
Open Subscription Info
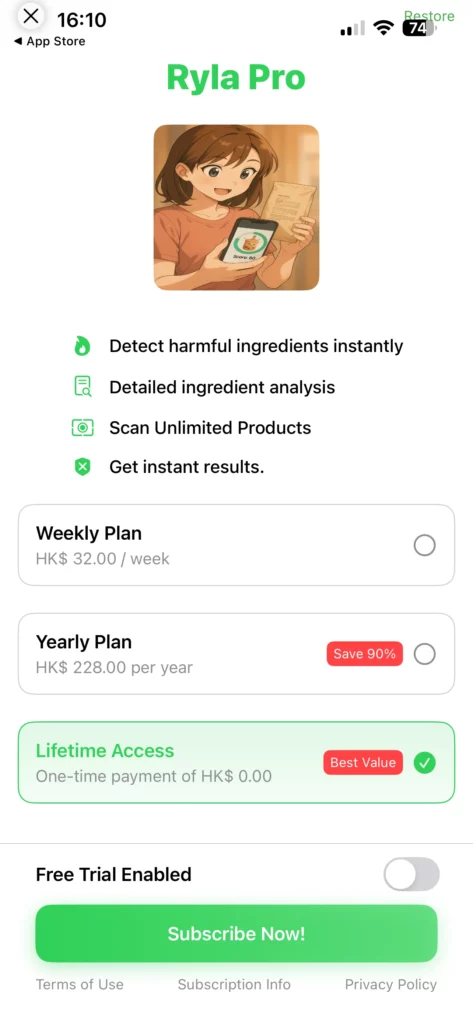235,984
